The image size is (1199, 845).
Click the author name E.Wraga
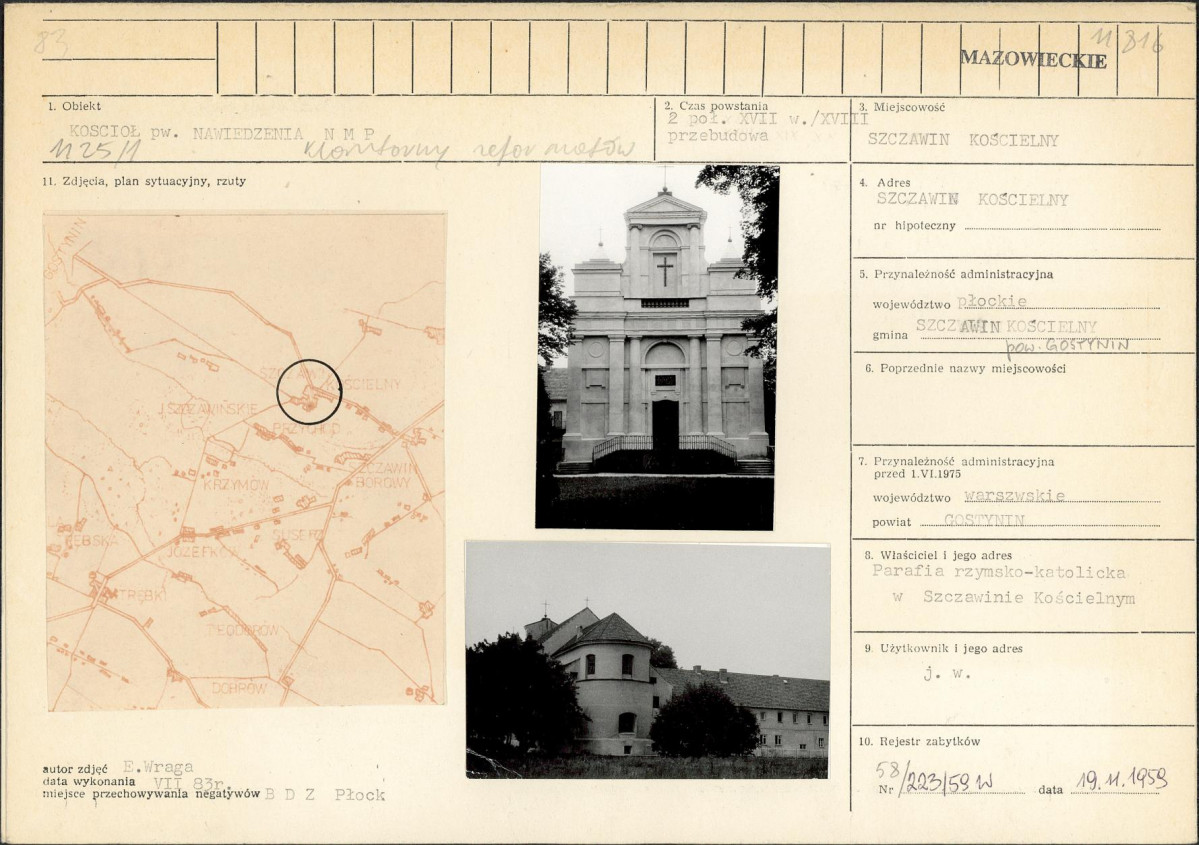pos(158,766)
